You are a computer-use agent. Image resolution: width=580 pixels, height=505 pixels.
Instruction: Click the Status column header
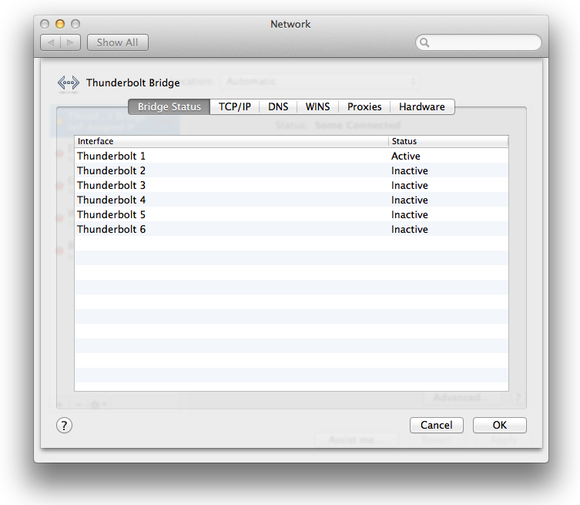[448, 141]
